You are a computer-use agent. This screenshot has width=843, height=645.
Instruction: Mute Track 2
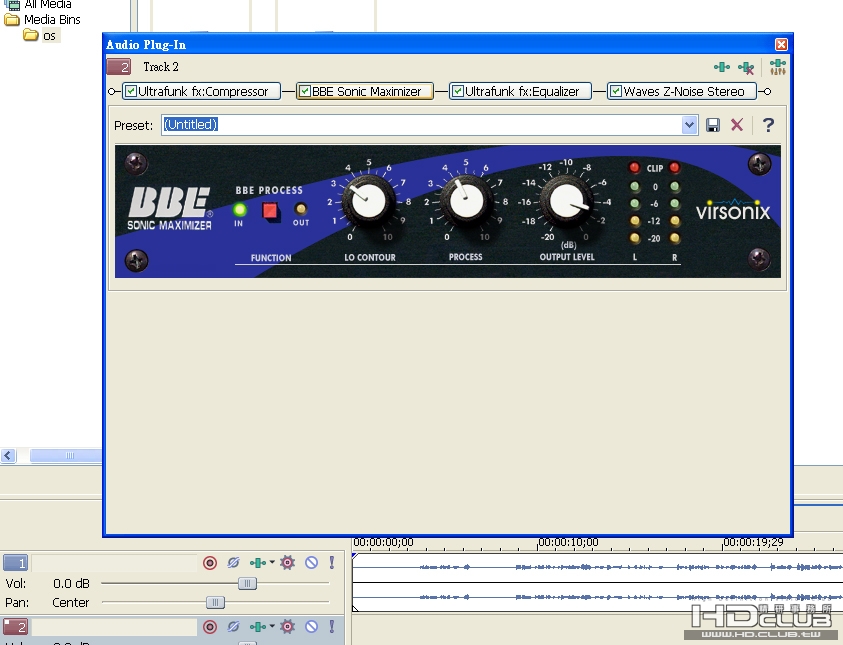click(311, 627)
